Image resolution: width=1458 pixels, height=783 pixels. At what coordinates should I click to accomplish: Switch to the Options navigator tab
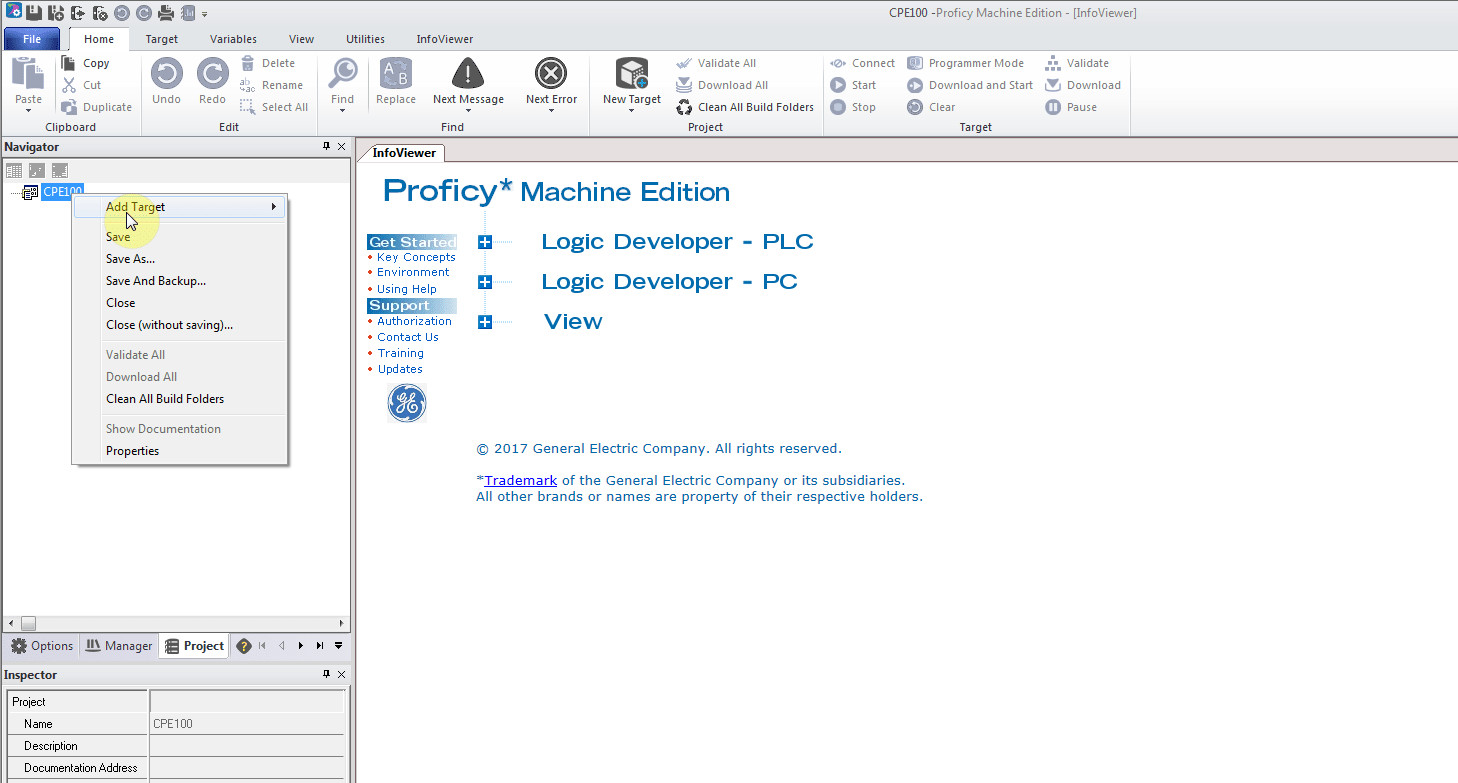click(42, 646)
